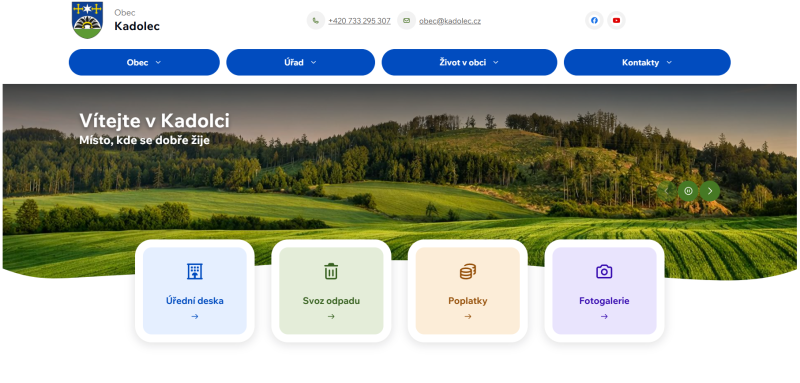Click the Kadolec coat of arms logo
This screenshot has width=800, height=383.
tap(88, 20)
